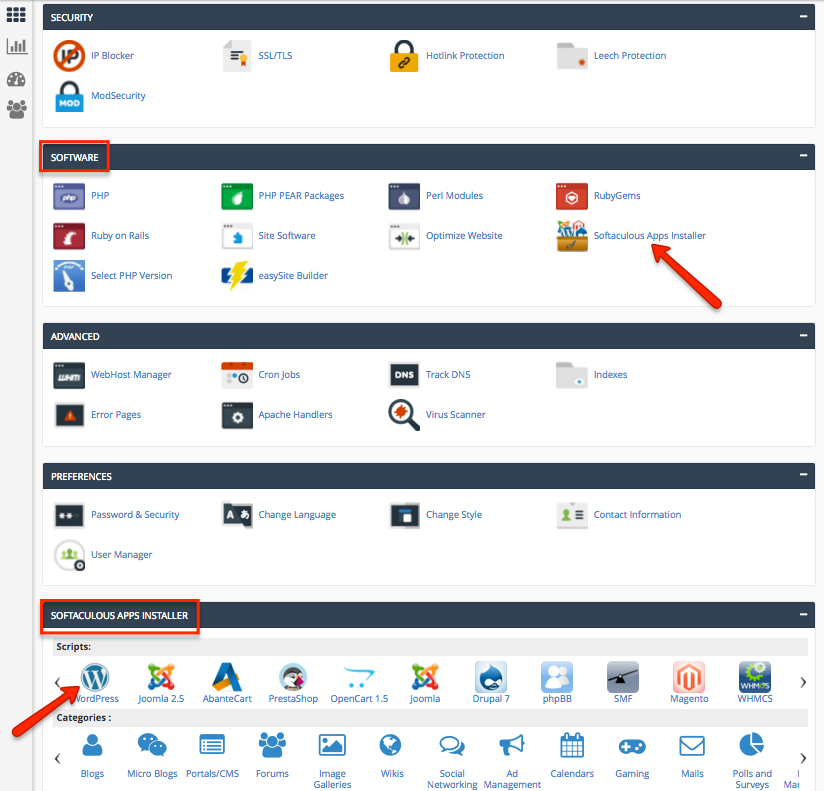Click the PHP icon in Software
The height and width of the screenshot is (791, 824).
click(69, 196)
